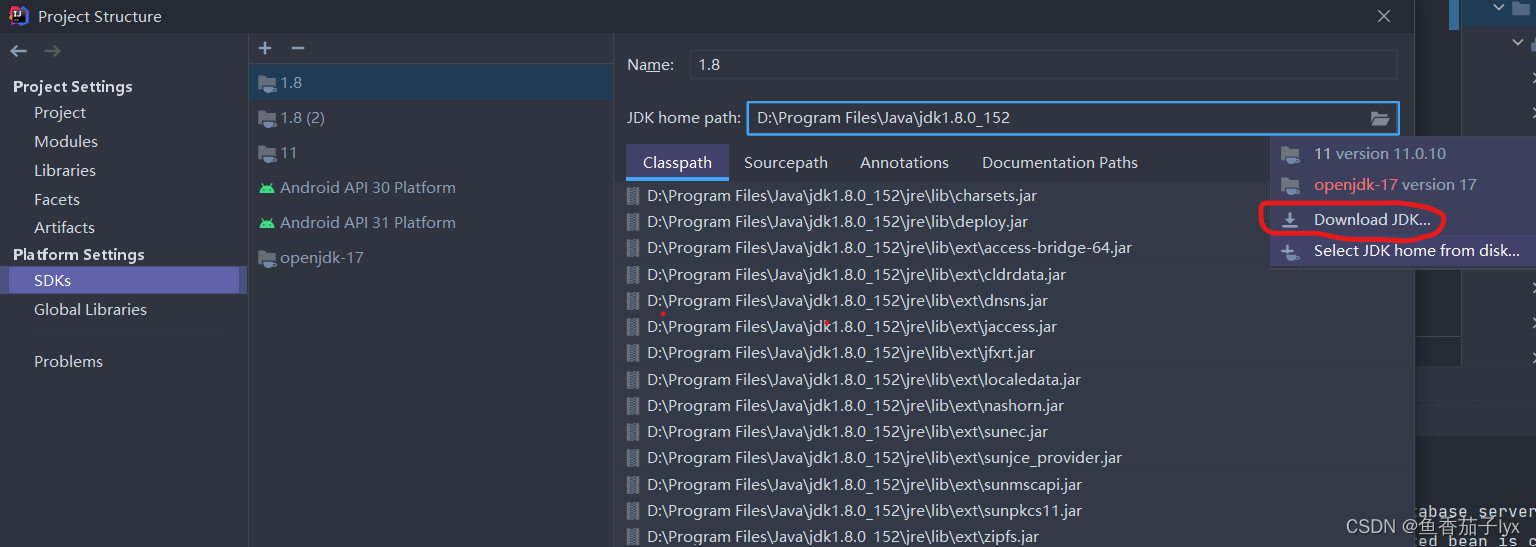The height and width of the screenshot is (547, 1536).
Task: Open Global Libraries settings
Action: tap(90, 310)
